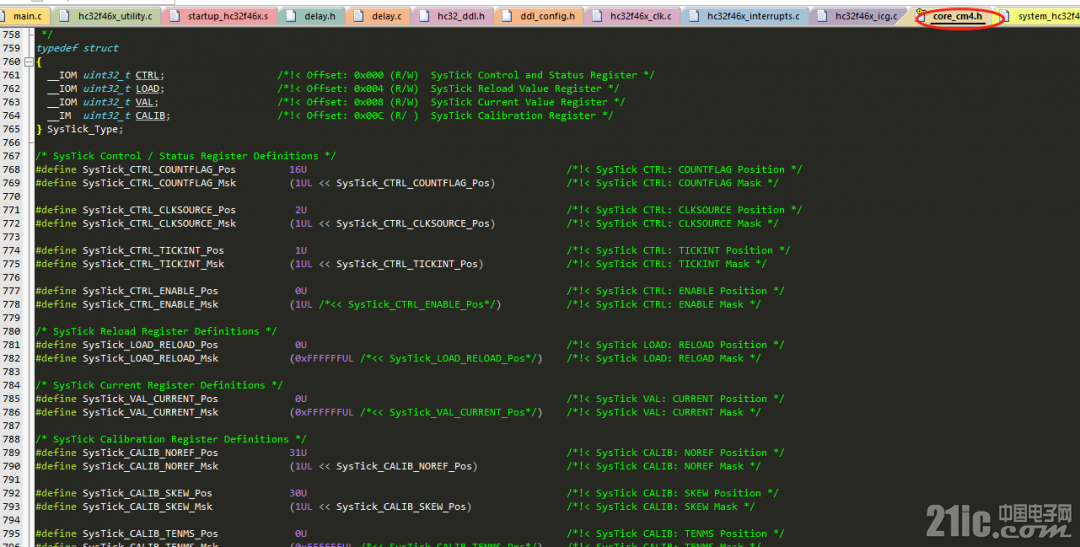The image size is (1080, 547).
Task: Click the SysTick_Type typedef name
Action: point(83,129)
